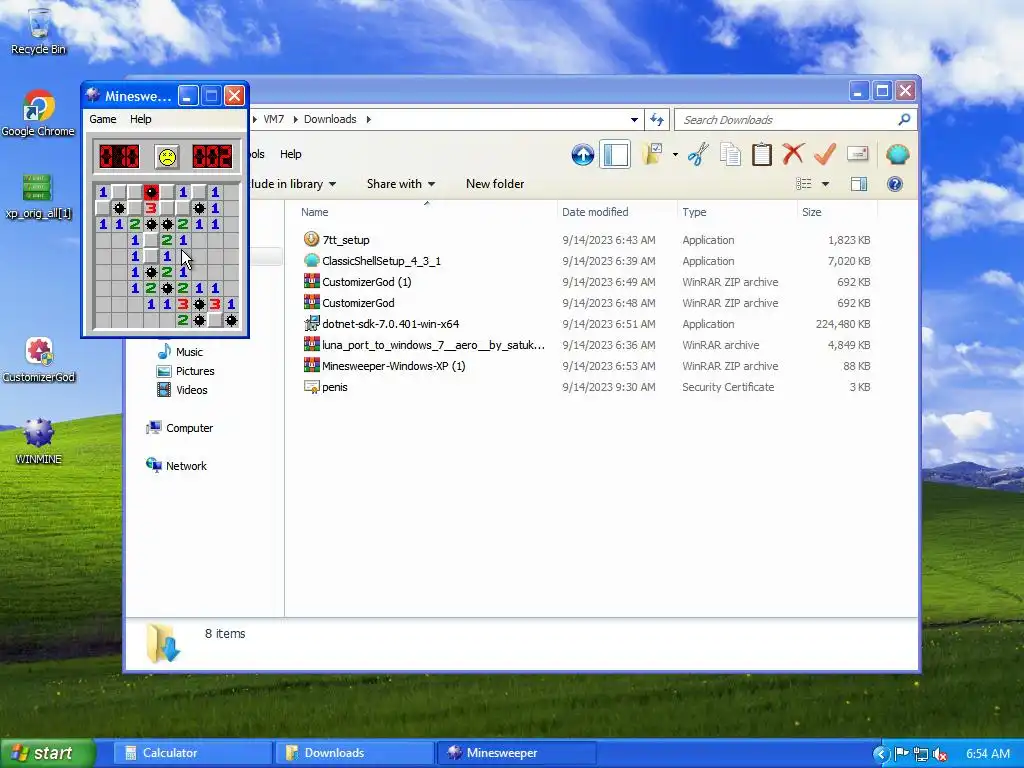Screen dimensions: 1024x768
Task: Click the blue question mark help icon
Action: click(x=895, y=184)
